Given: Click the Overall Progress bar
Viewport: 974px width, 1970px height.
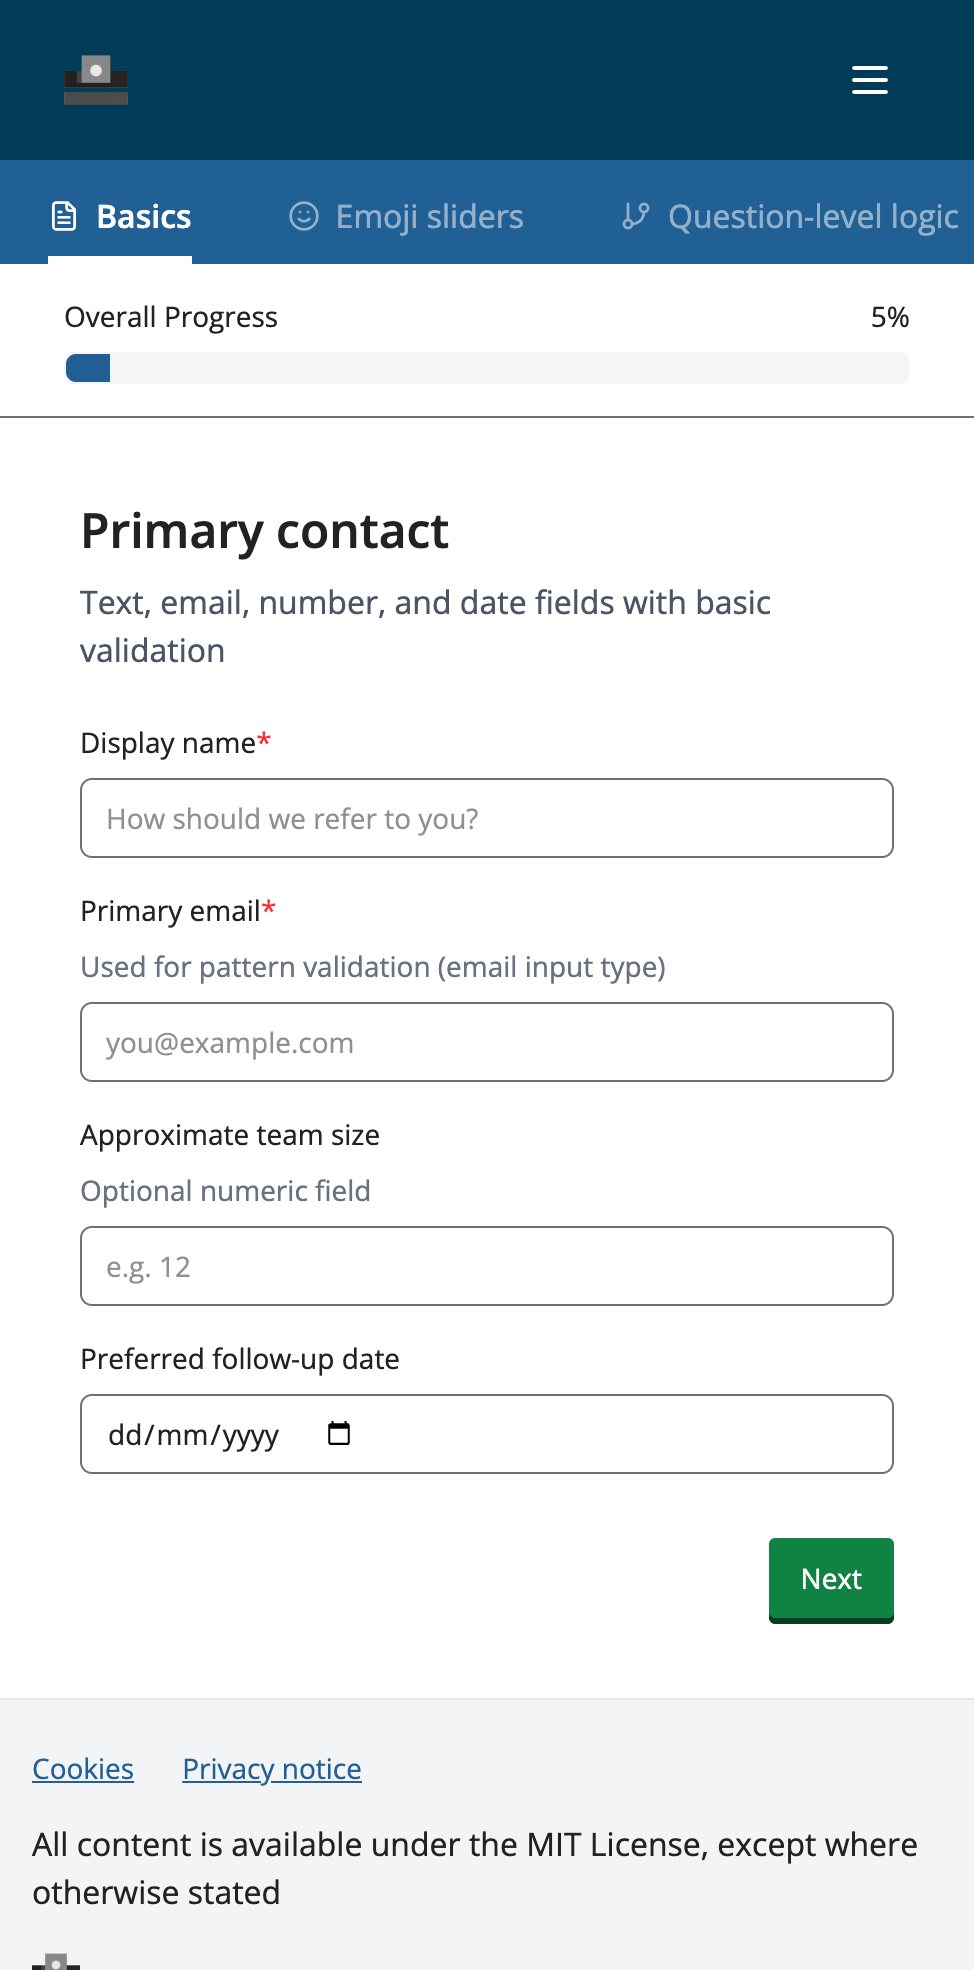Looking at the screenshot, I should coord(487,368).
